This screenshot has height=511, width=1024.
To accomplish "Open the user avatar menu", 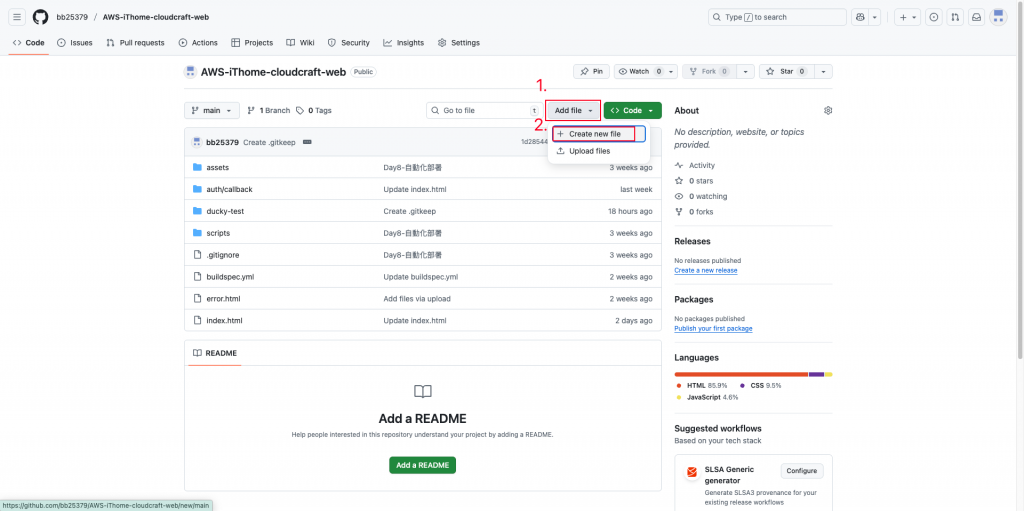I will coord(998,17).
